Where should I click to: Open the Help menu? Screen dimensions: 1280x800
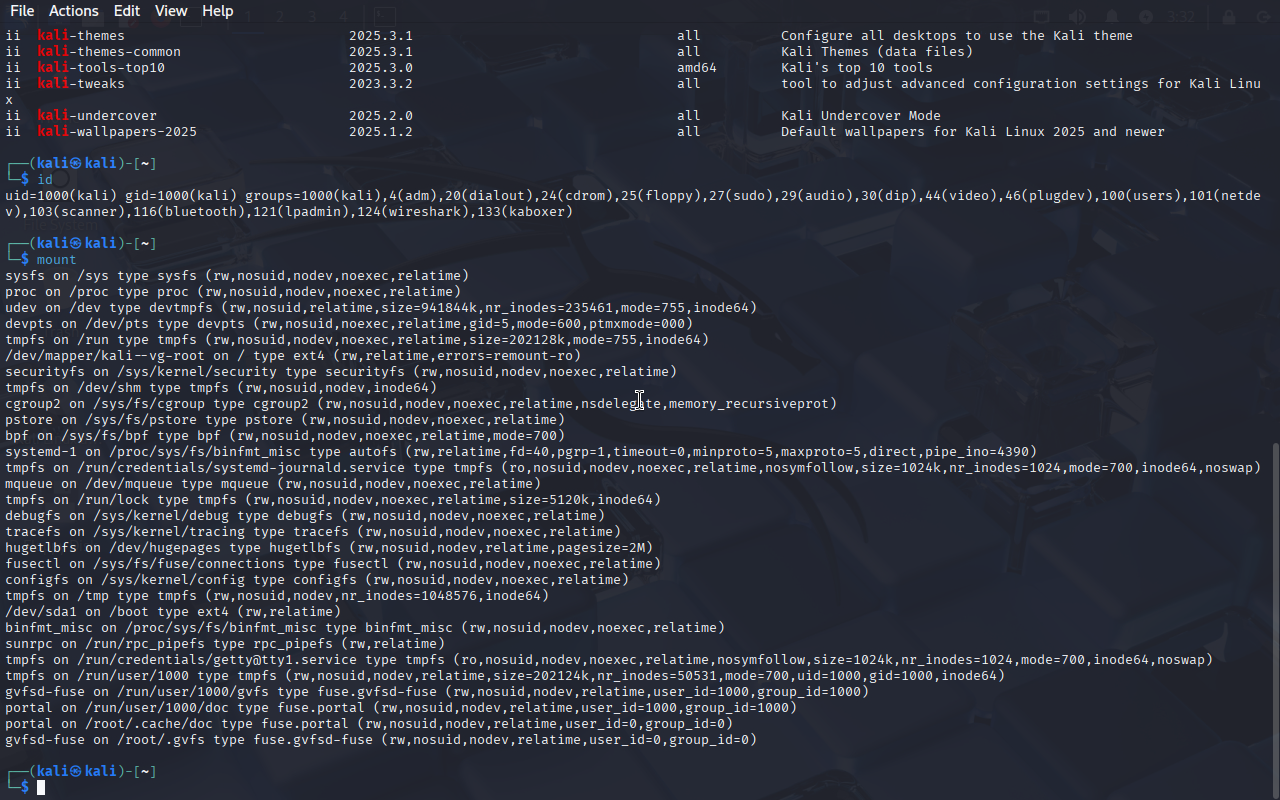(x=218, y=11)
